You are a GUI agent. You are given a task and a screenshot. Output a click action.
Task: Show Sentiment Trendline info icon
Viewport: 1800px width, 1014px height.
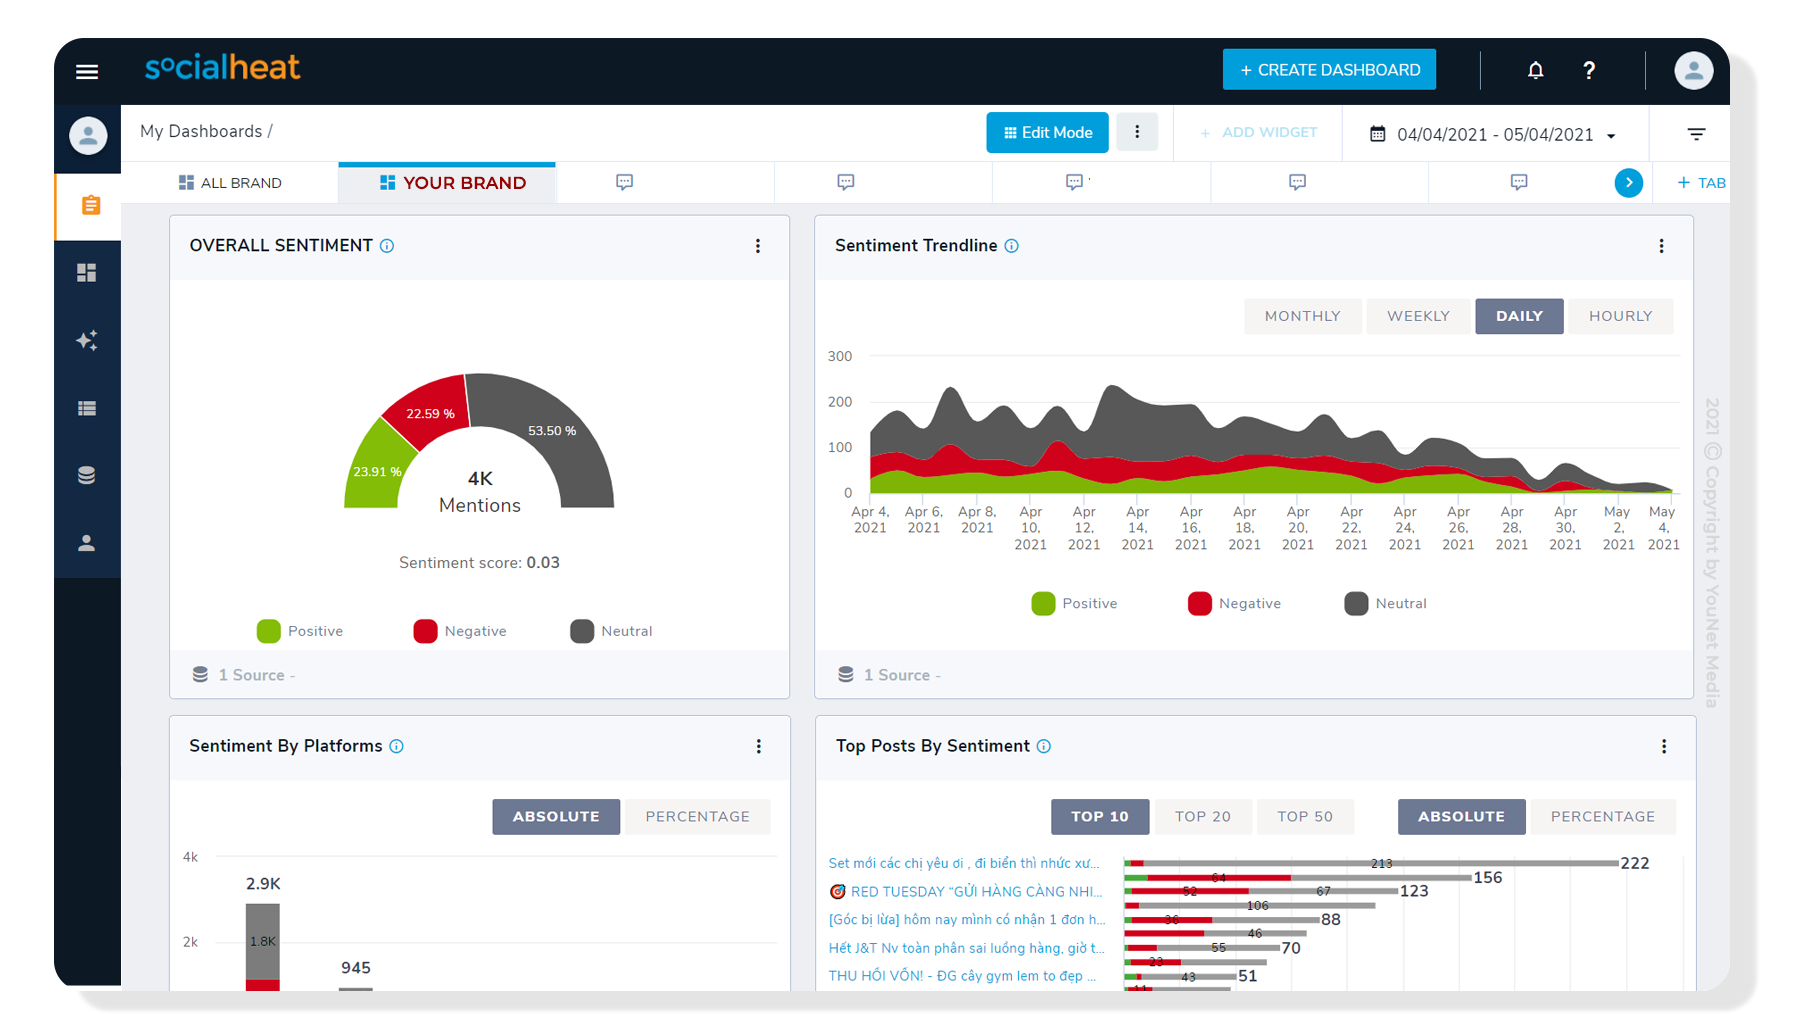pyautogui.click(x=1012, y=246)
